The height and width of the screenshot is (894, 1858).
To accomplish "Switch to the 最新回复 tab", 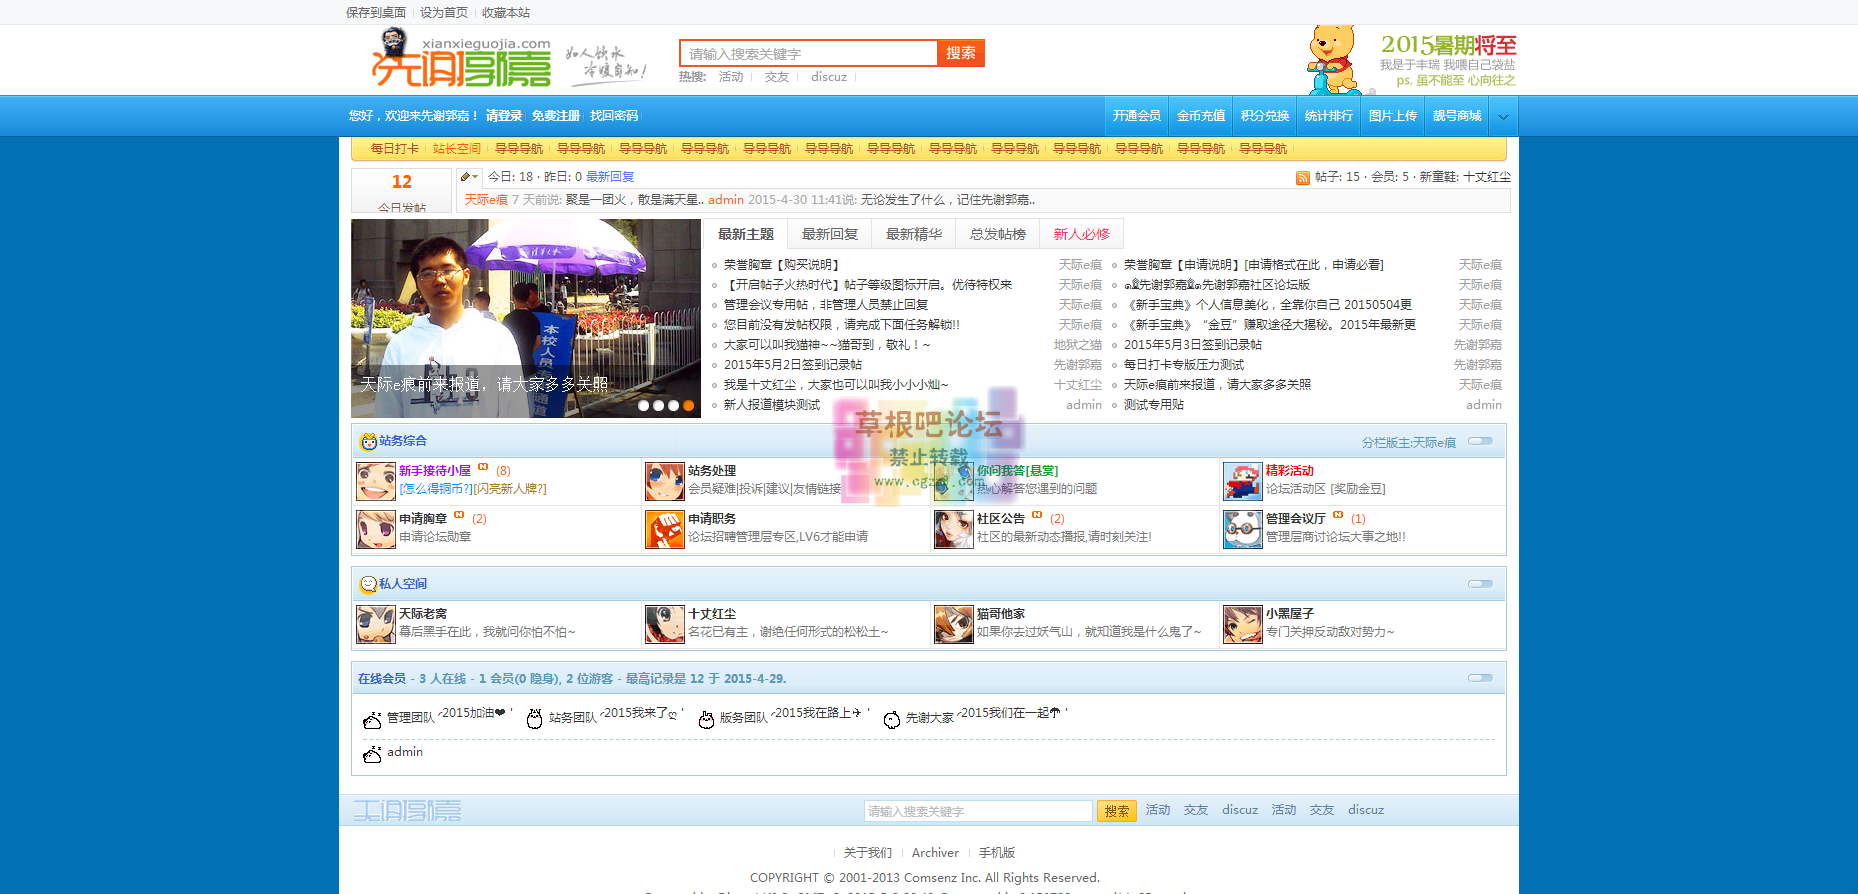I will click(830, 234).
